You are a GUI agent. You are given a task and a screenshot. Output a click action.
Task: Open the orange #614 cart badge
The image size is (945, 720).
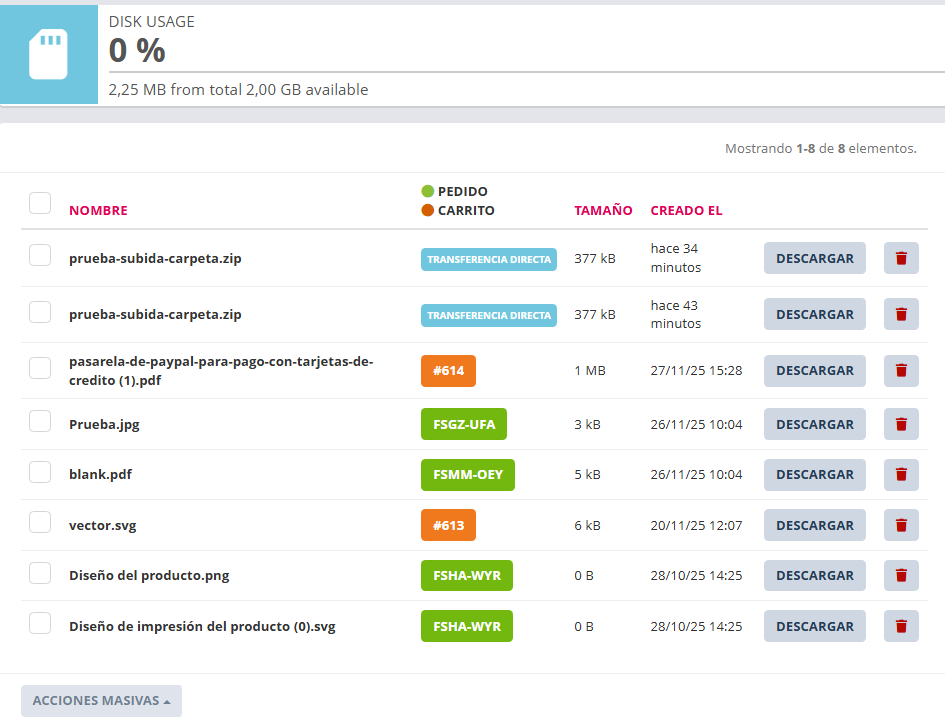coord(448,371)
